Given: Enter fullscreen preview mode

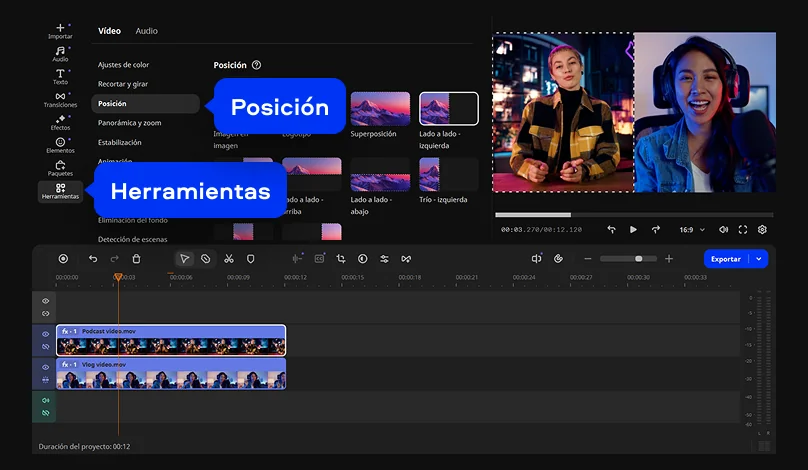Looking at the screenshot, I should (743, 229).
